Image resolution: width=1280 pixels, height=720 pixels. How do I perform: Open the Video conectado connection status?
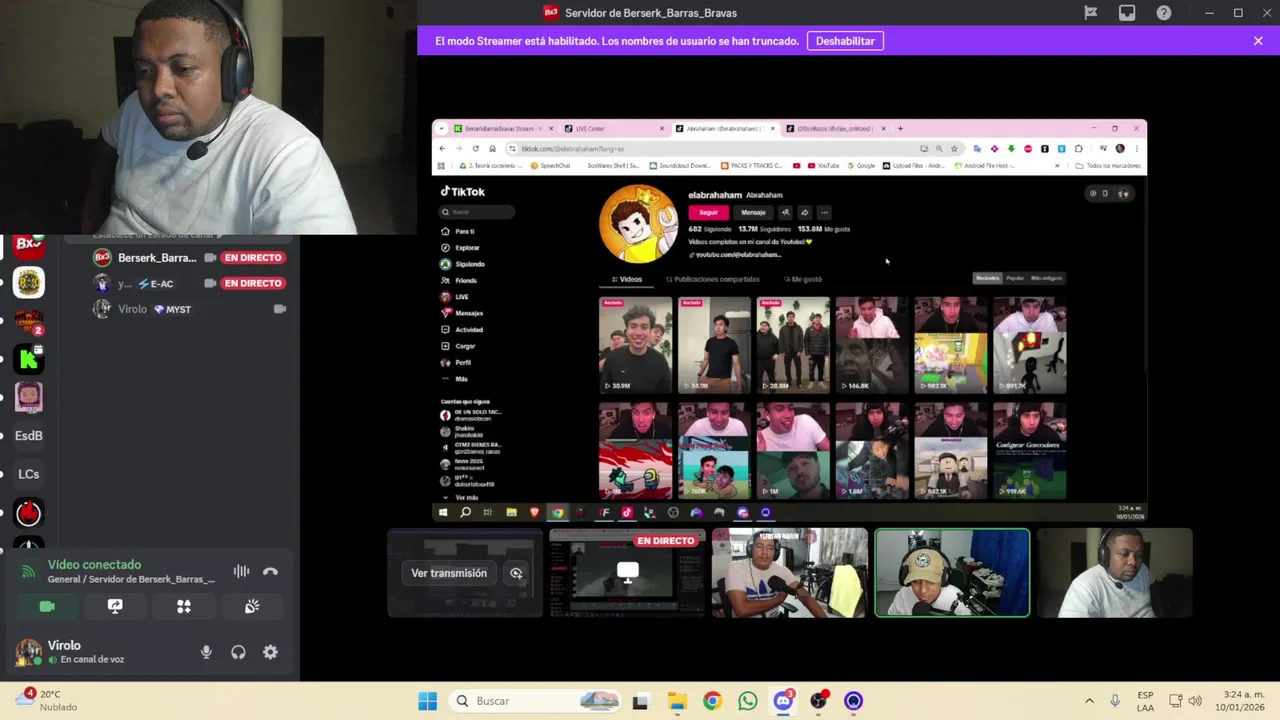(94, 565)
